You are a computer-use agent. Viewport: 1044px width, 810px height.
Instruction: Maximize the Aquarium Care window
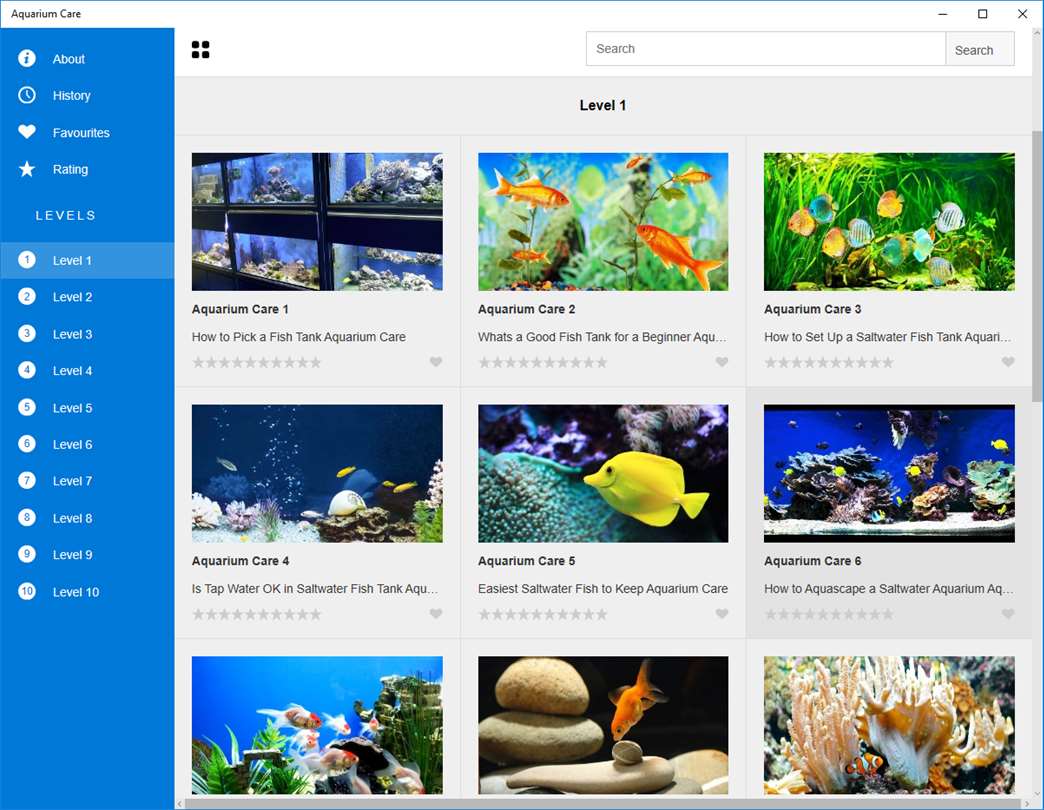point(982,14)
